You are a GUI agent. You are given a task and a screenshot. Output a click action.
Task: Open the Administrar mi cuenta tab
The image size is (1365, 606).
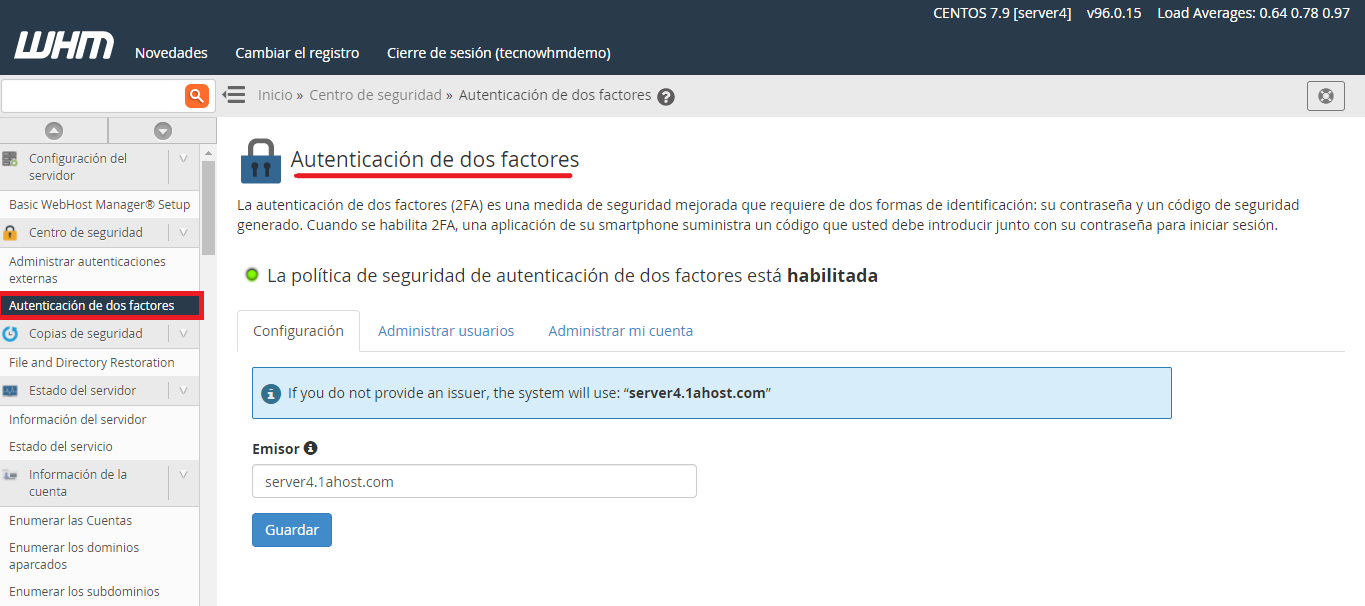620,331
